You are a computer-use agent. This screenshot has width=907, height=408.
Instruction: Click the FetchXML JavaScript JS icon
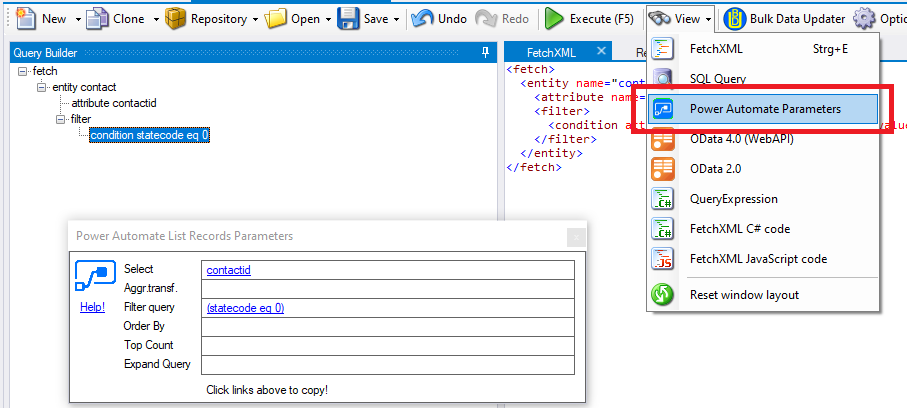(662, 259)
